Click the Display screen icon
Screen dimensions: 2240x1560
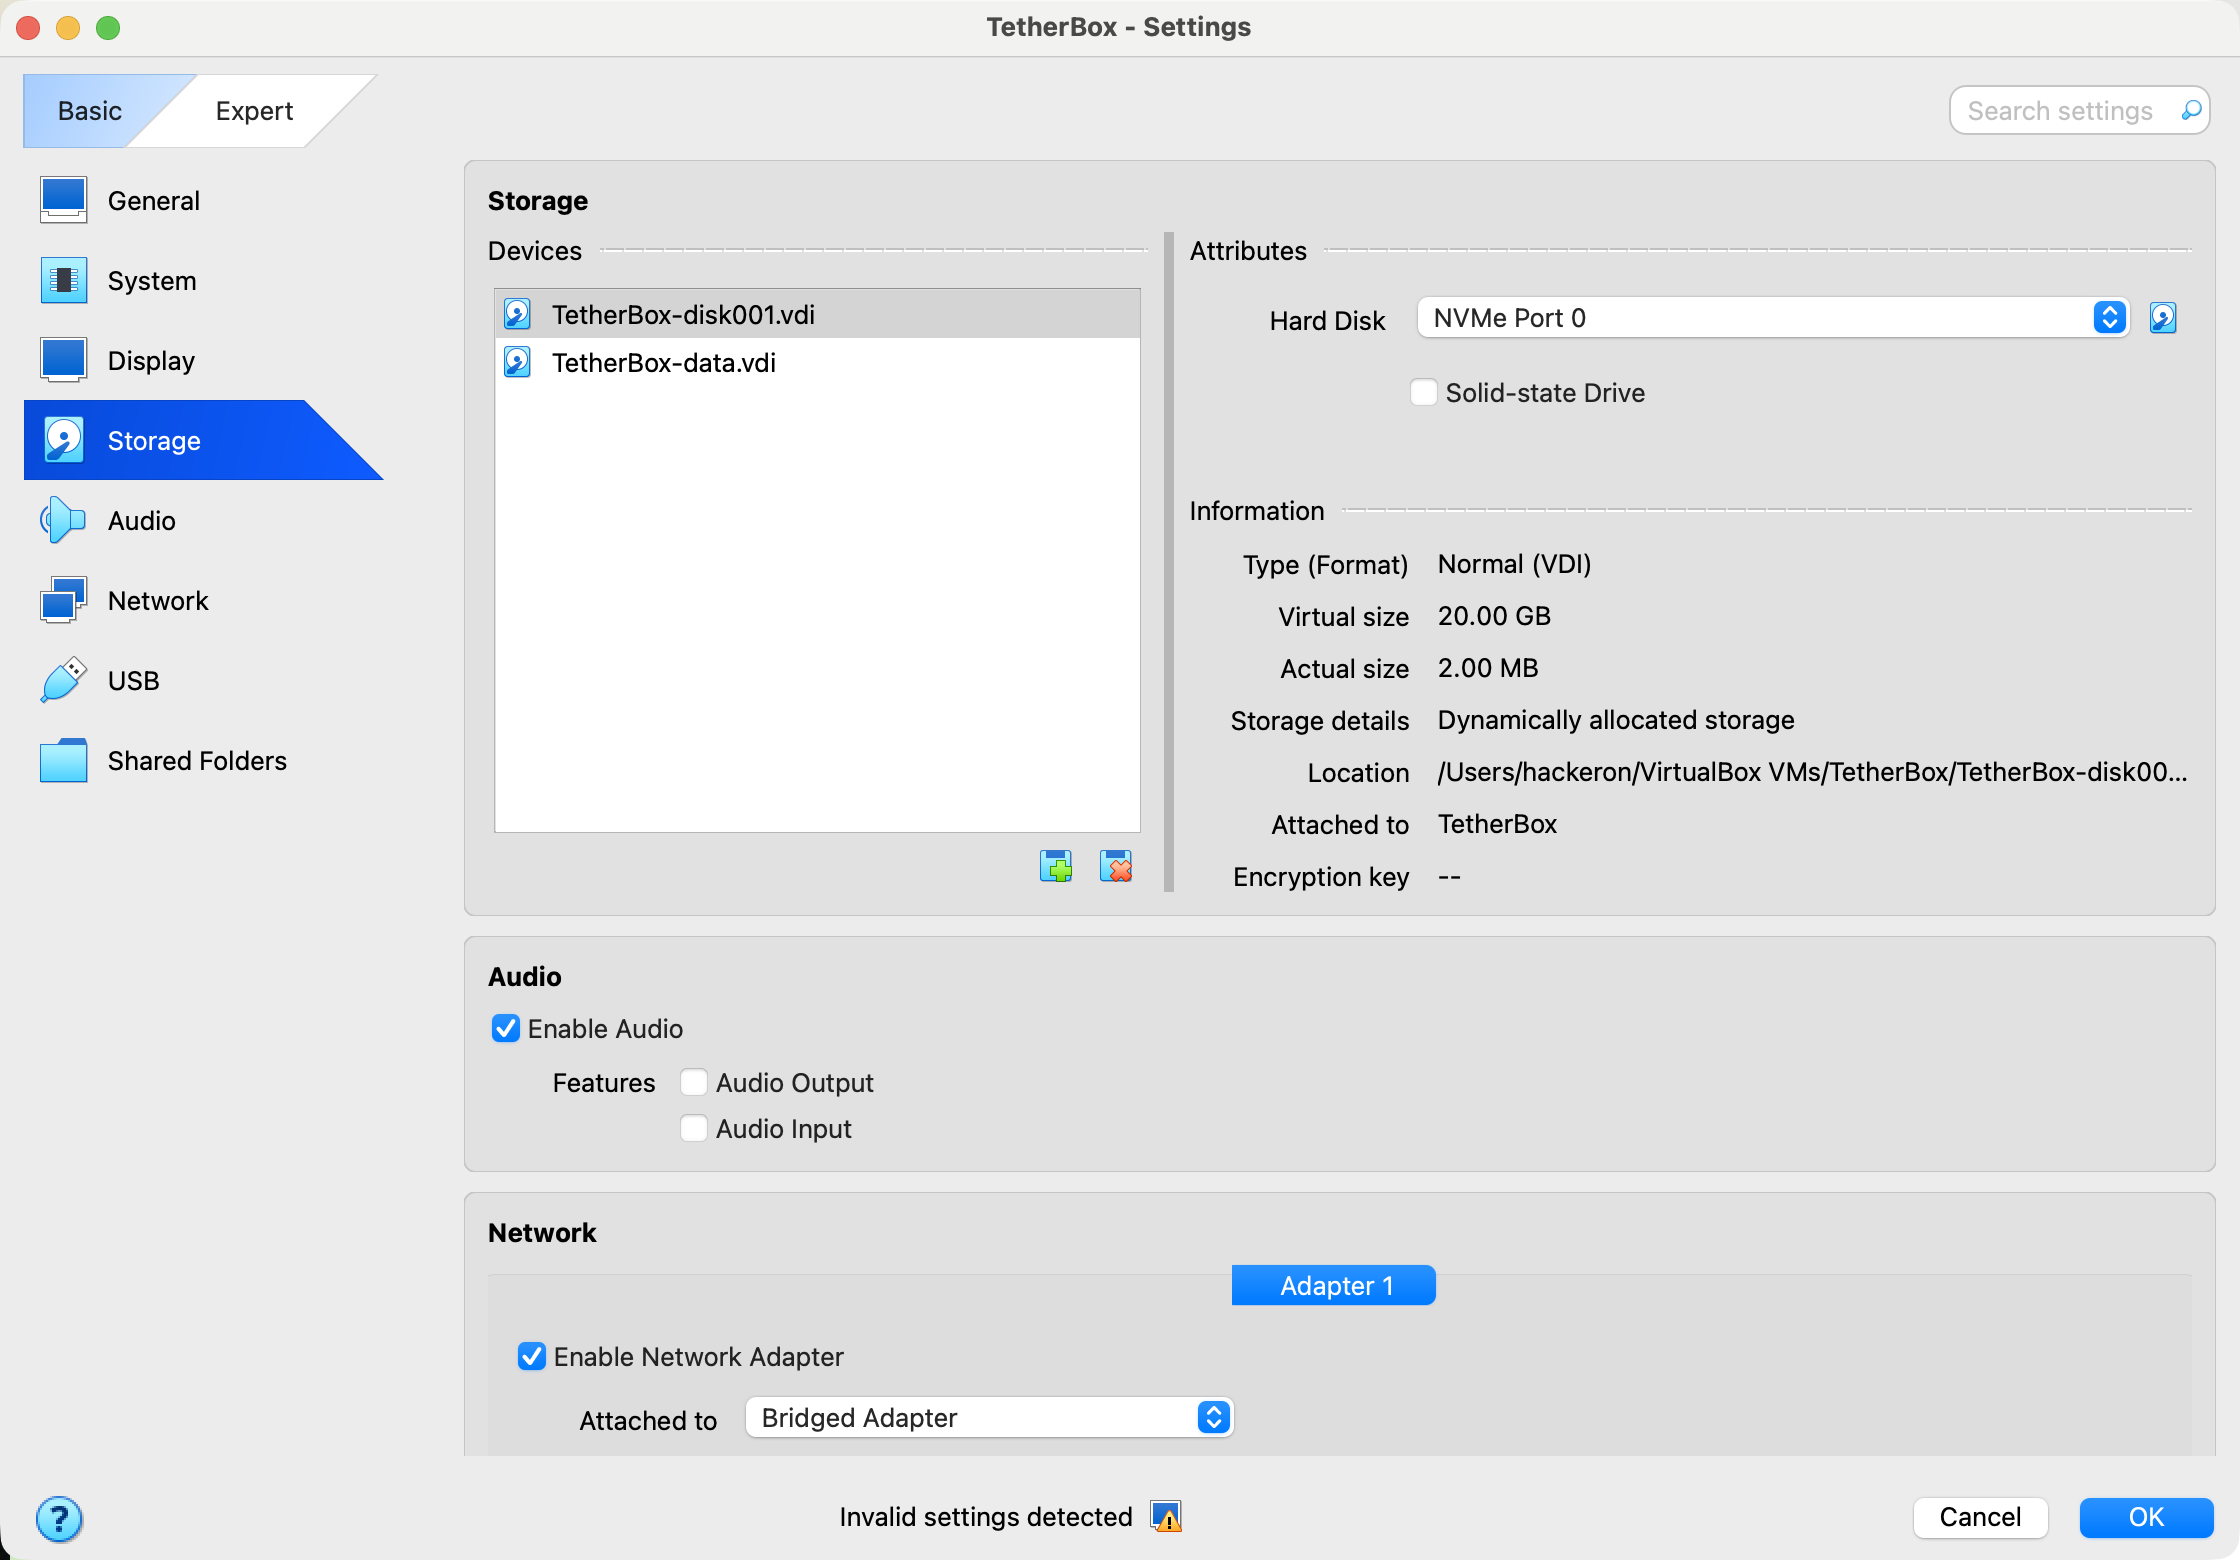coord(63,360)
